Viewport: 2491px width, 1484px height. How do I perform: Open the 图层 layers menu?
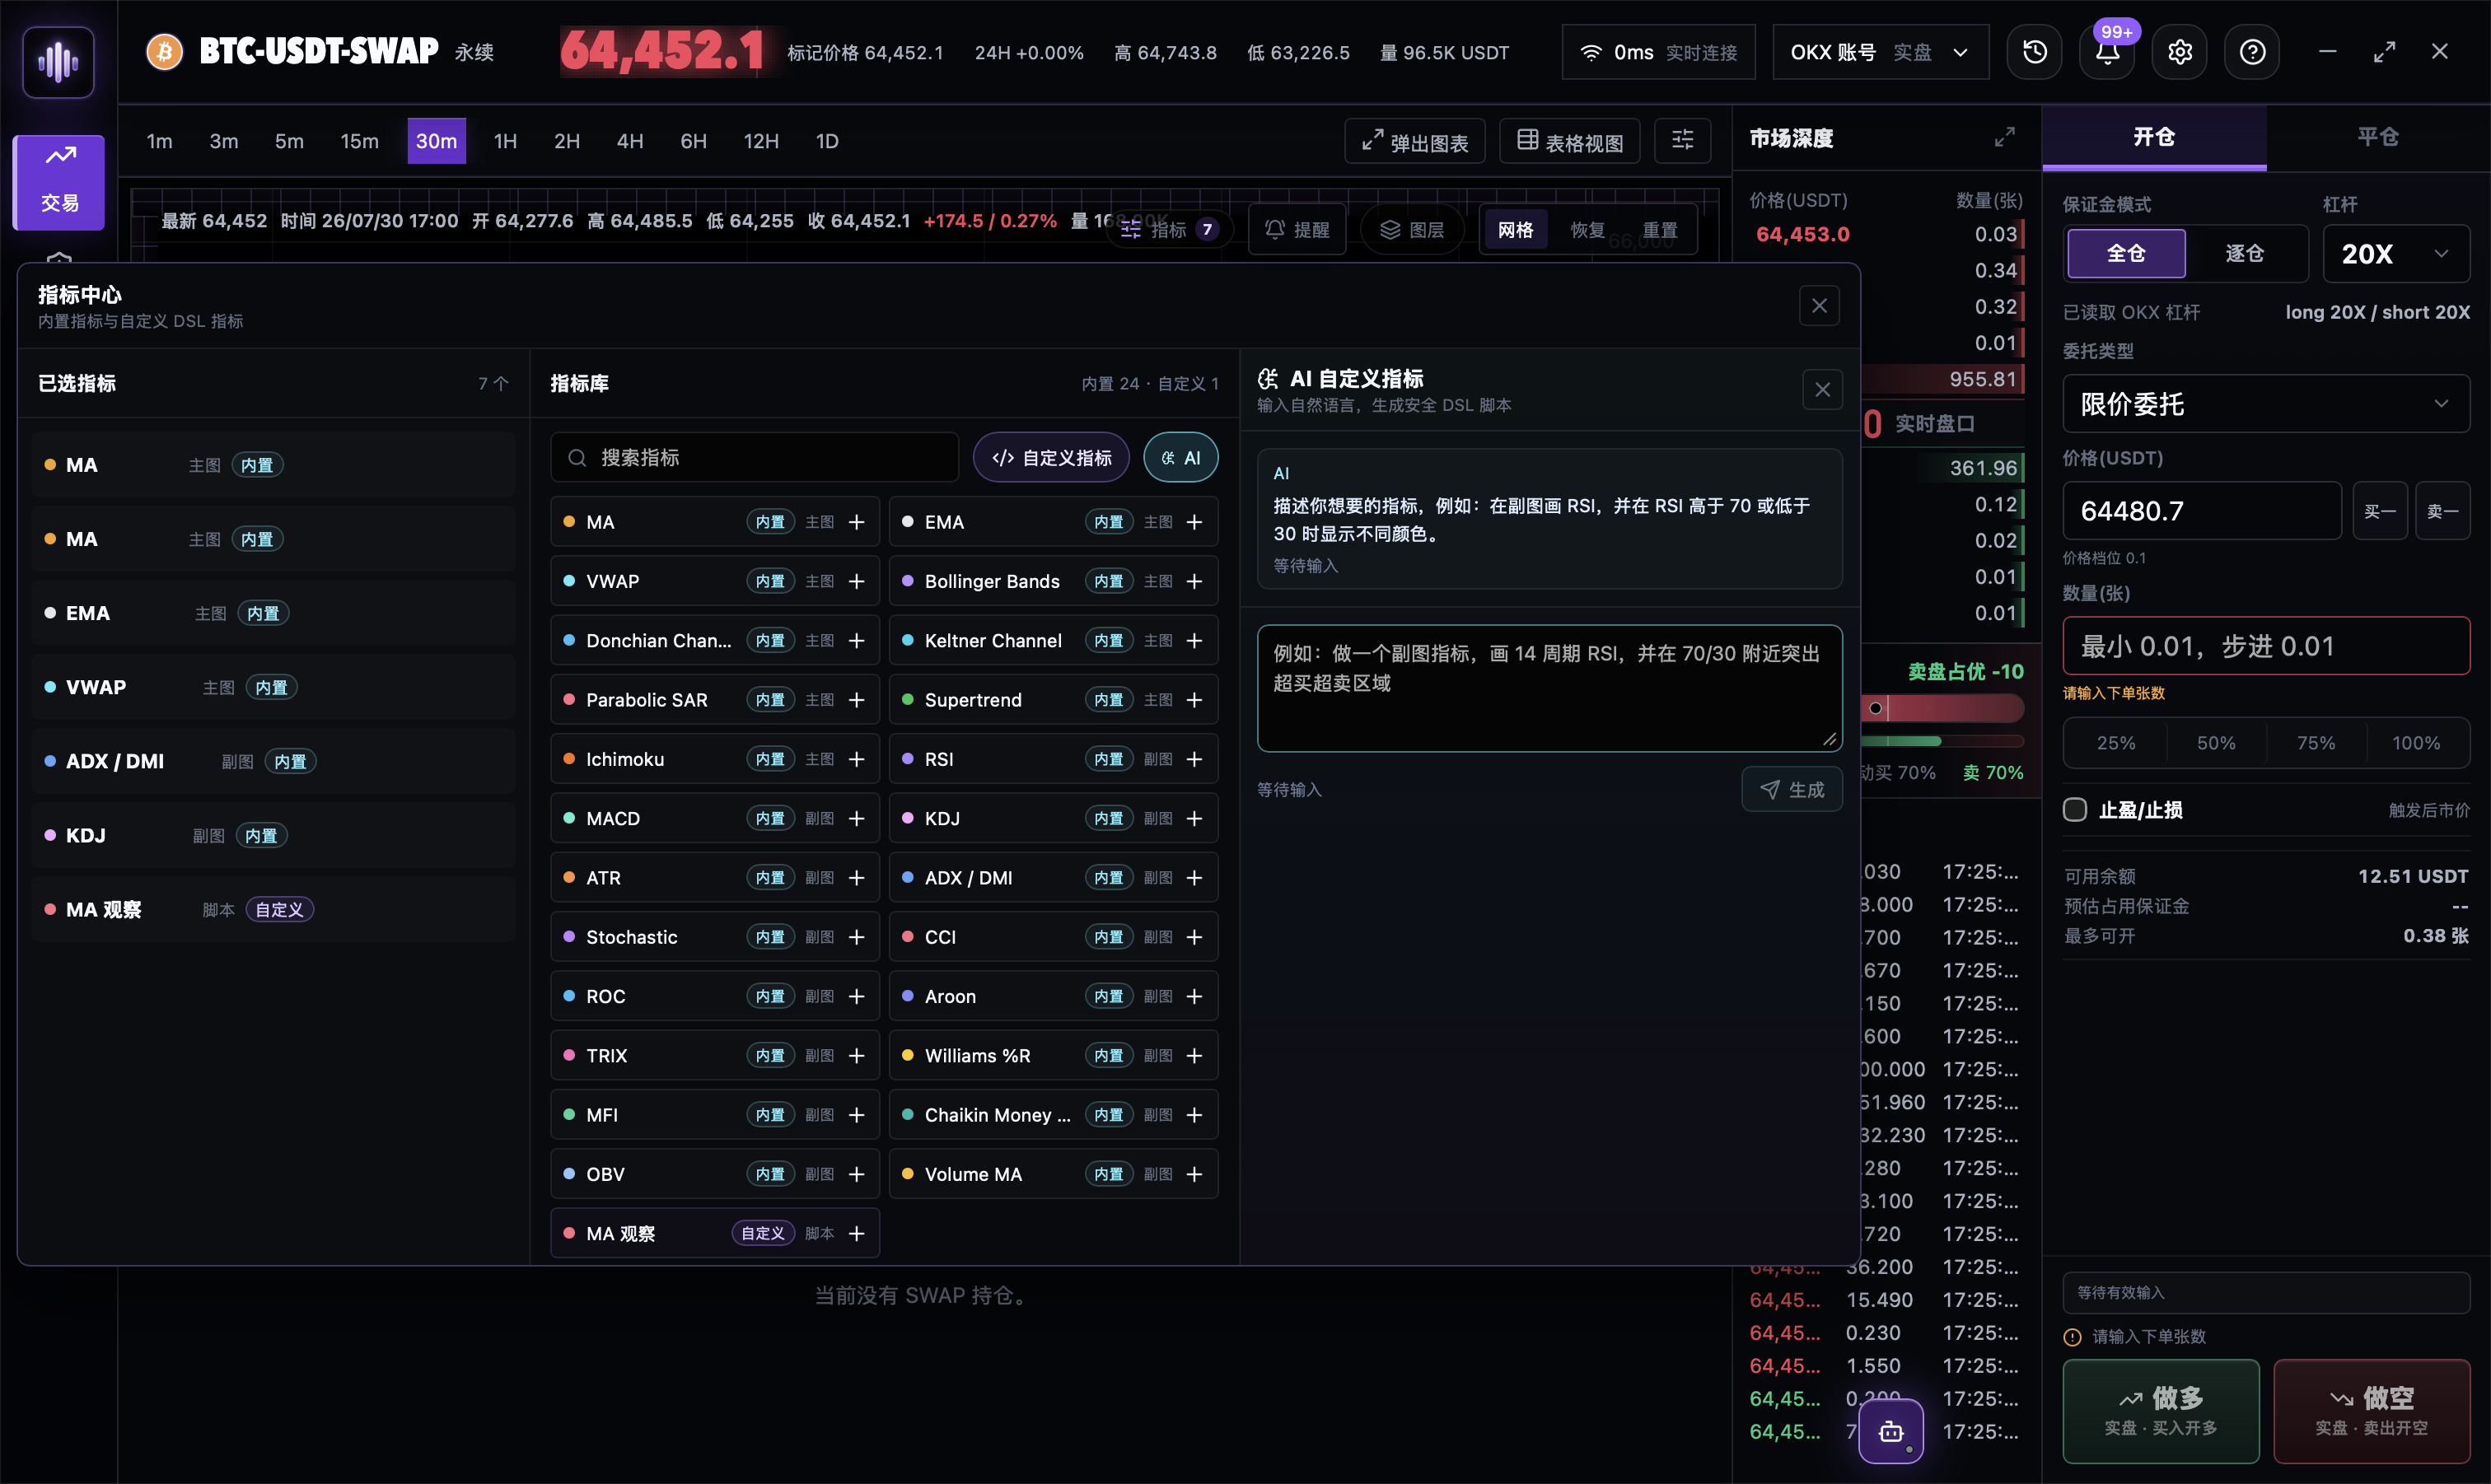(x=1412, y=230)
